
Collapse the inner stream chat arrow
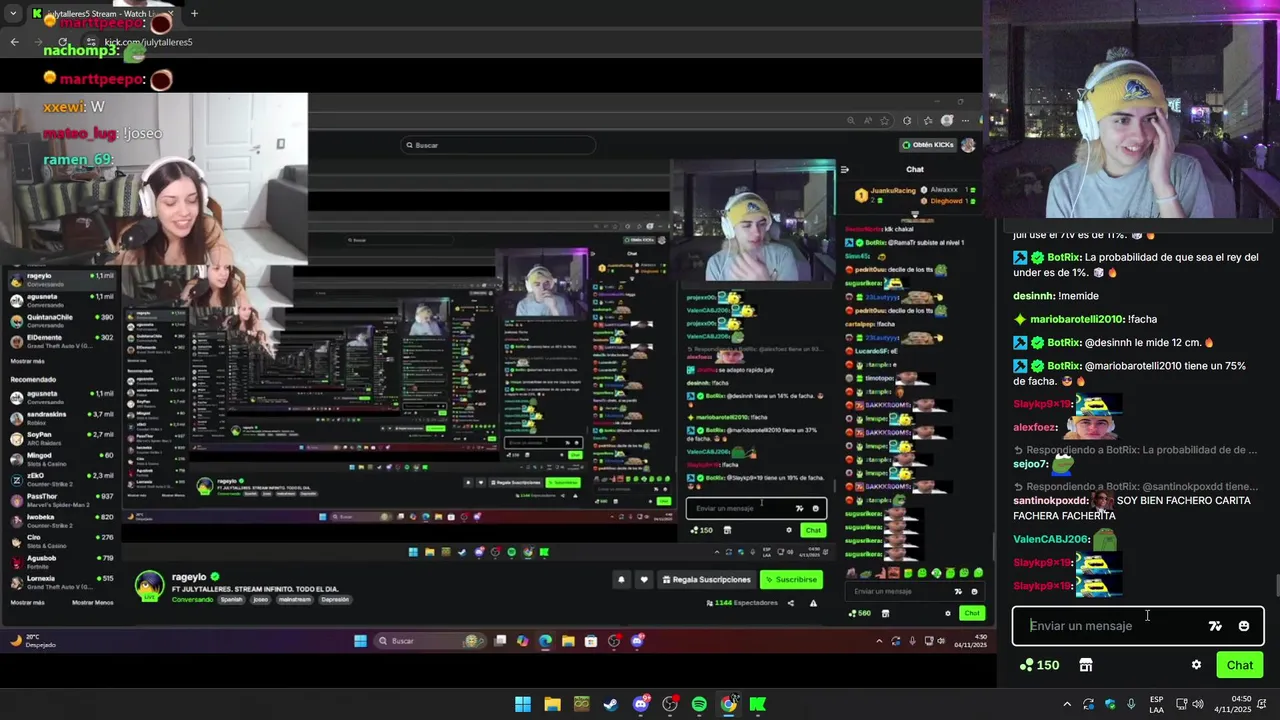pyautogui.click(x=845, y=170)
